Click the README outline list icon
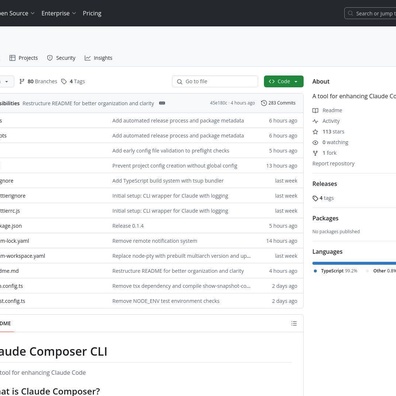Image resolution: width=396 pixels, height=396 pixels. pos(294,323)
